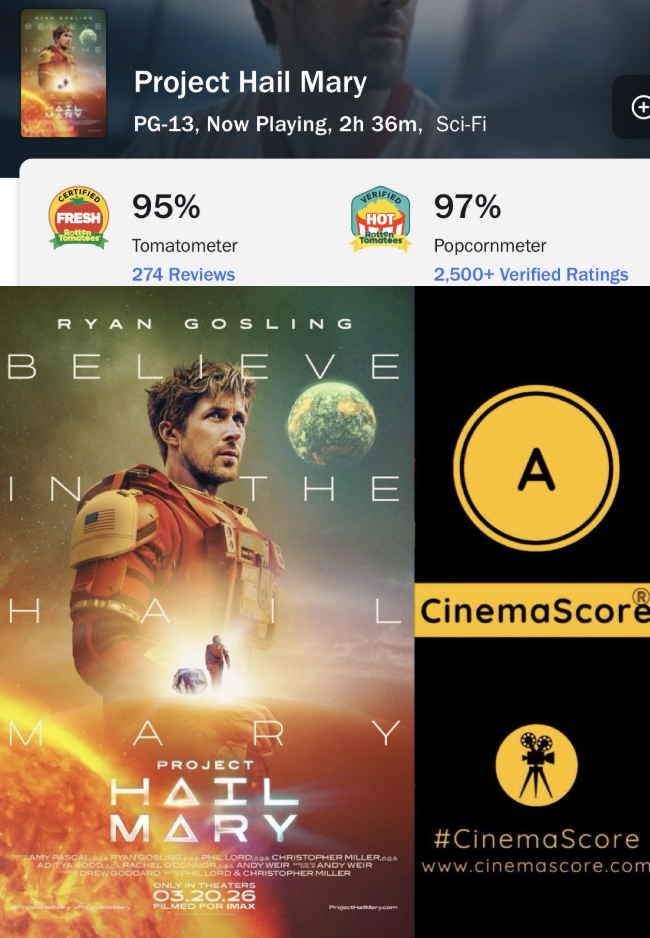The image size is (650, 938).
Task: Click the Project Hail Mary title heading
Action: pos(250,83)
